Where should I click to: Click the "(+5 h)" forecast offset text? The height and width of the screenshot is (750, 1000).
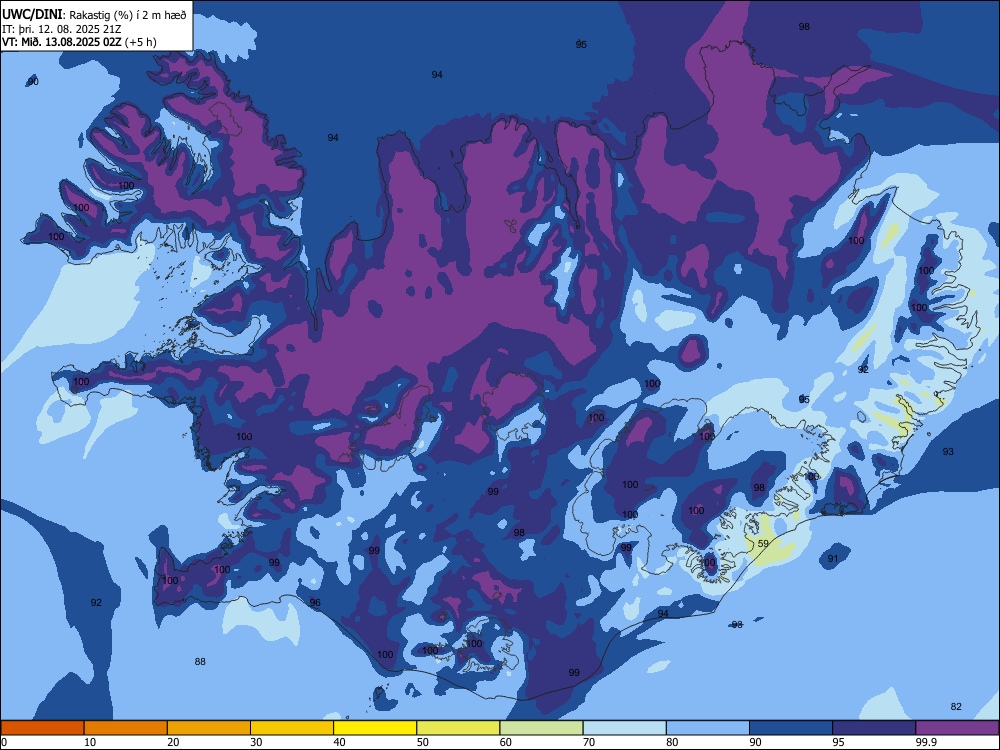coord(141,42)
